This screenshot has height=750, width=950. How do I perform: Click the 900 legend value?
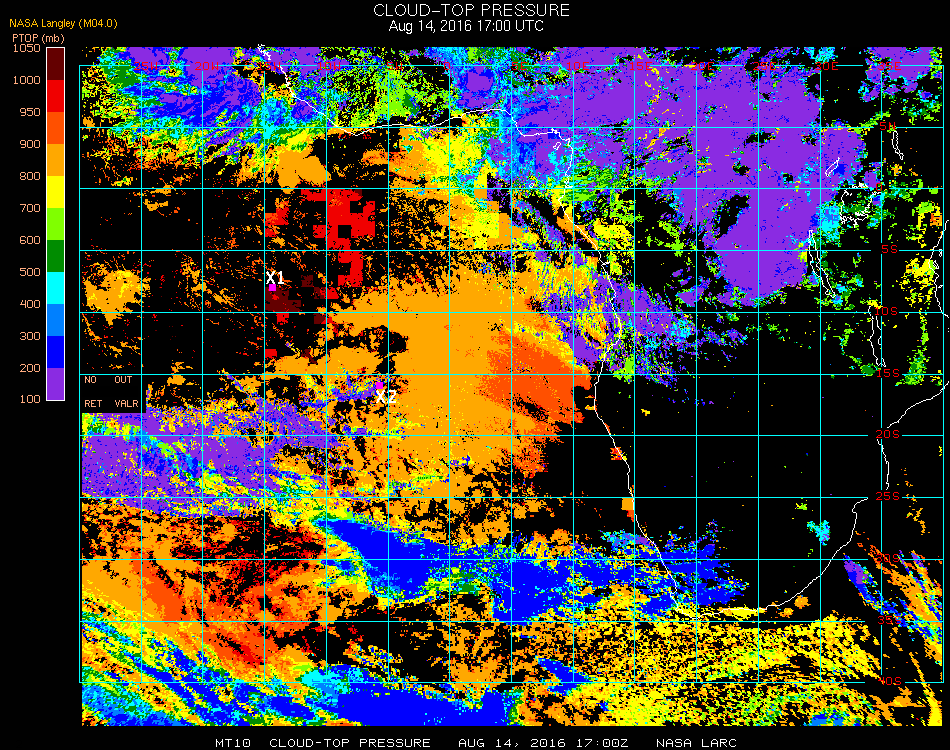(x=30, y=144)
